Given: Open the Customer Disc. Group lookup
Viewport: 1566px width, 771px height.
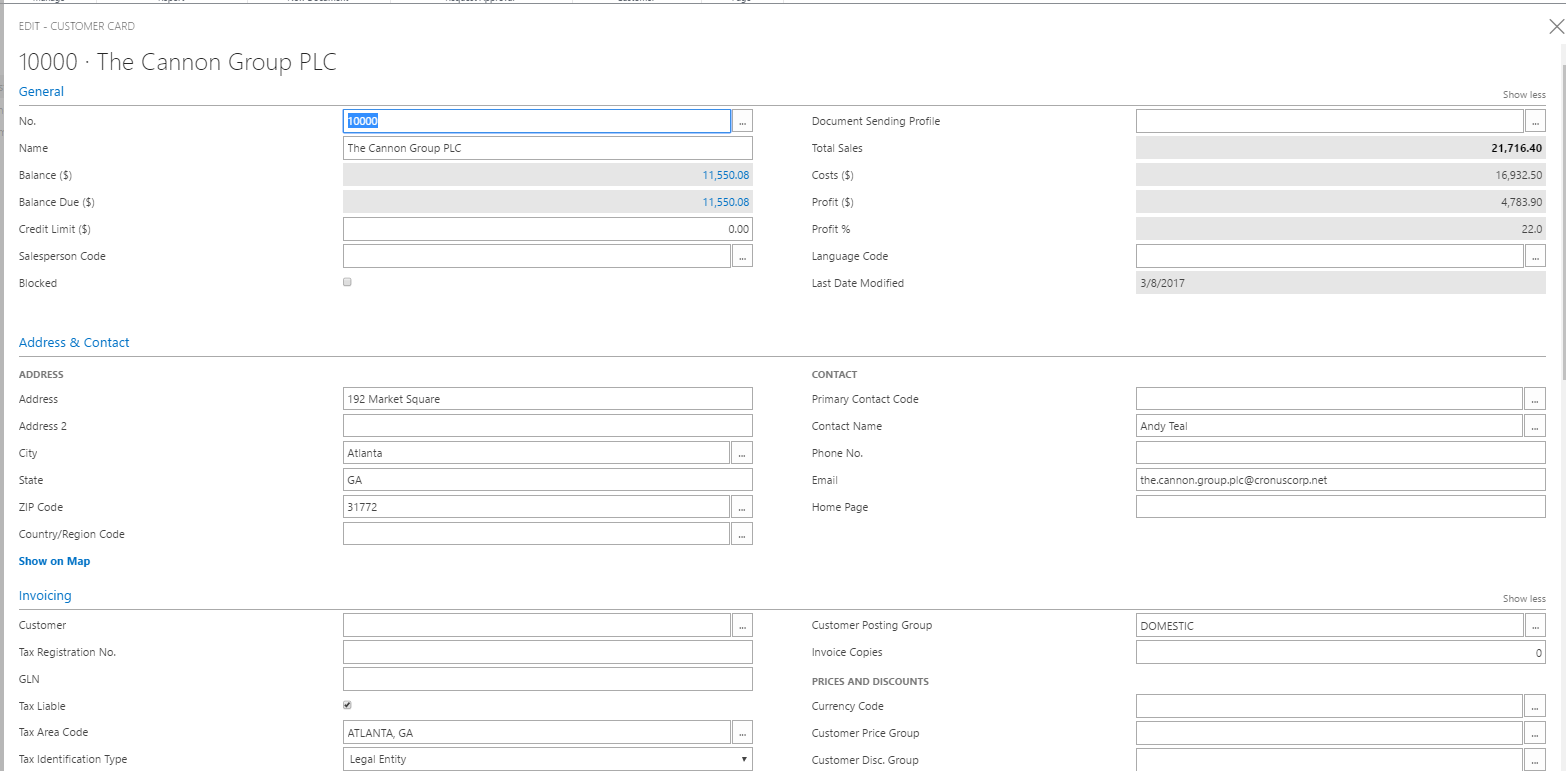Looking at the screenshot, I should tap(1536, 759).
